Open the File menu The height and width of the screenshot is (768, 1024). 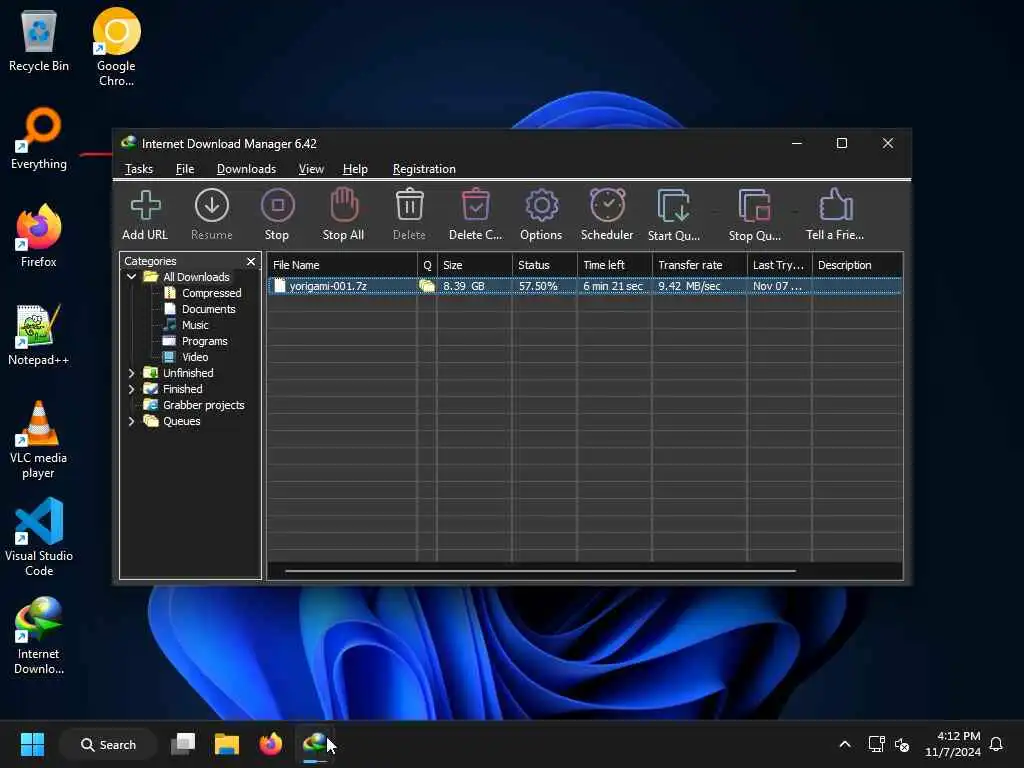[x=185, y=169]
